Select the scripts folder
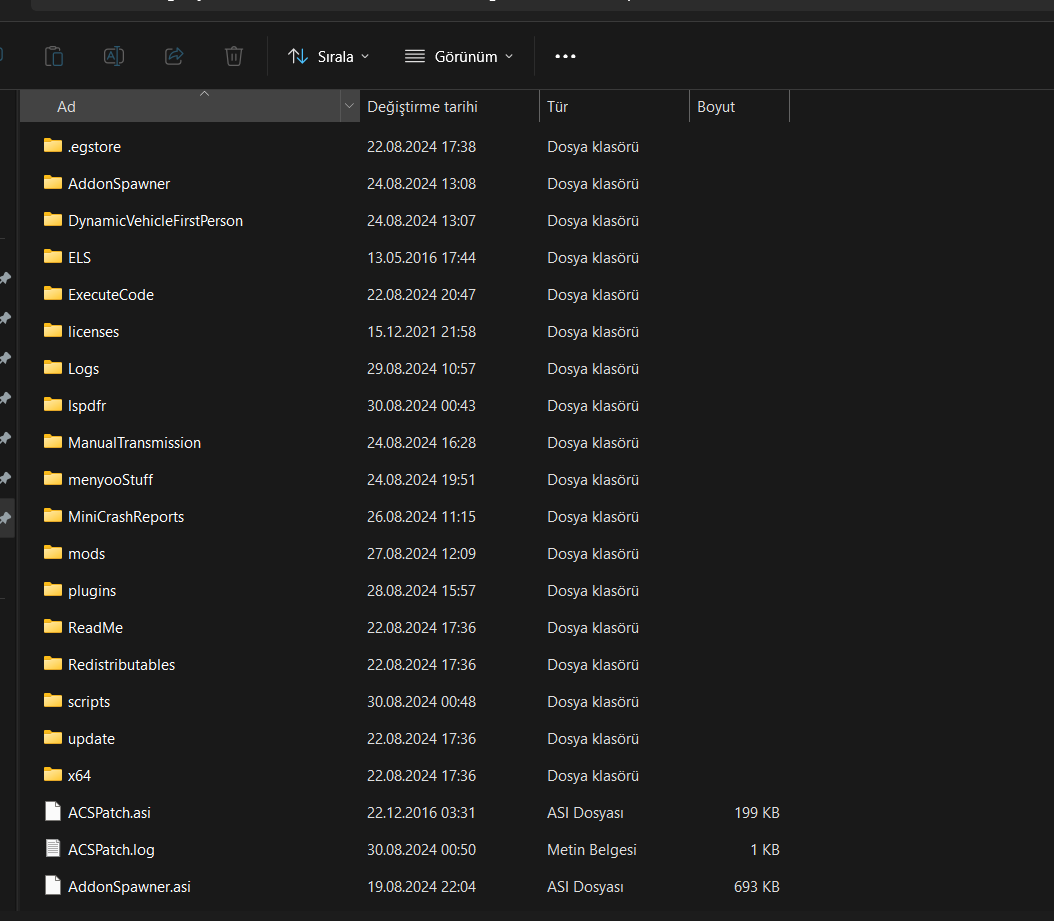1054x921 pixels. 89,701
